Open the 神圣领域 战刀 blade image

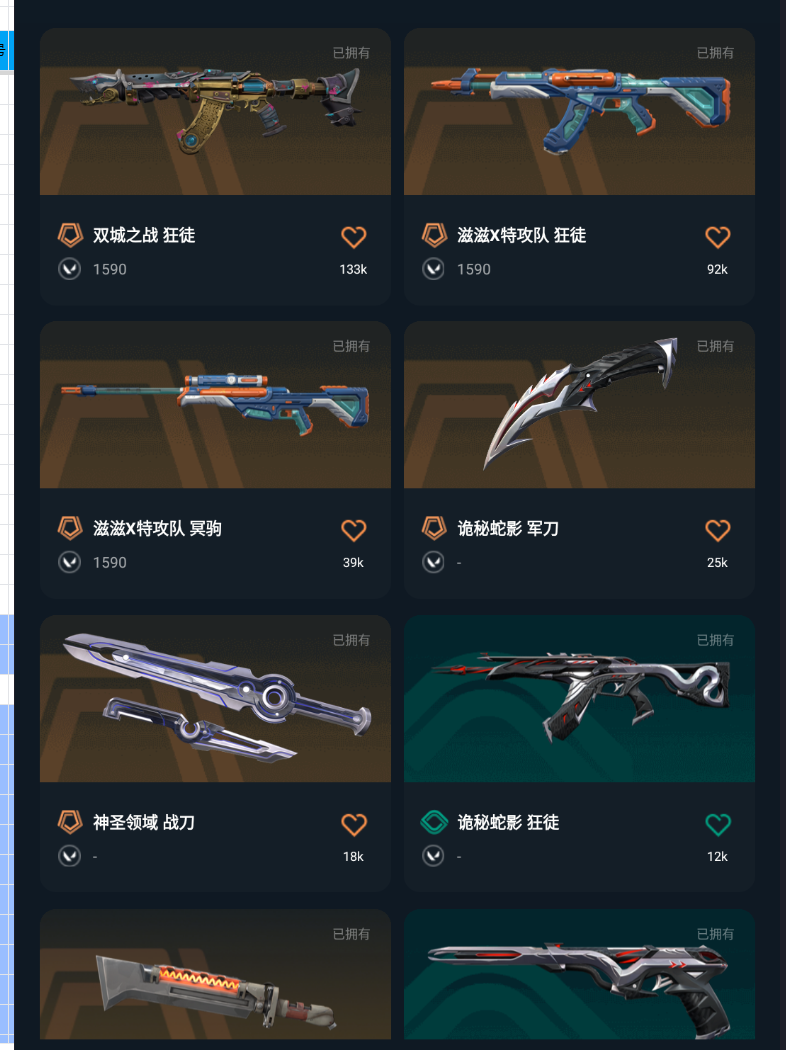[x=216, y=698]
